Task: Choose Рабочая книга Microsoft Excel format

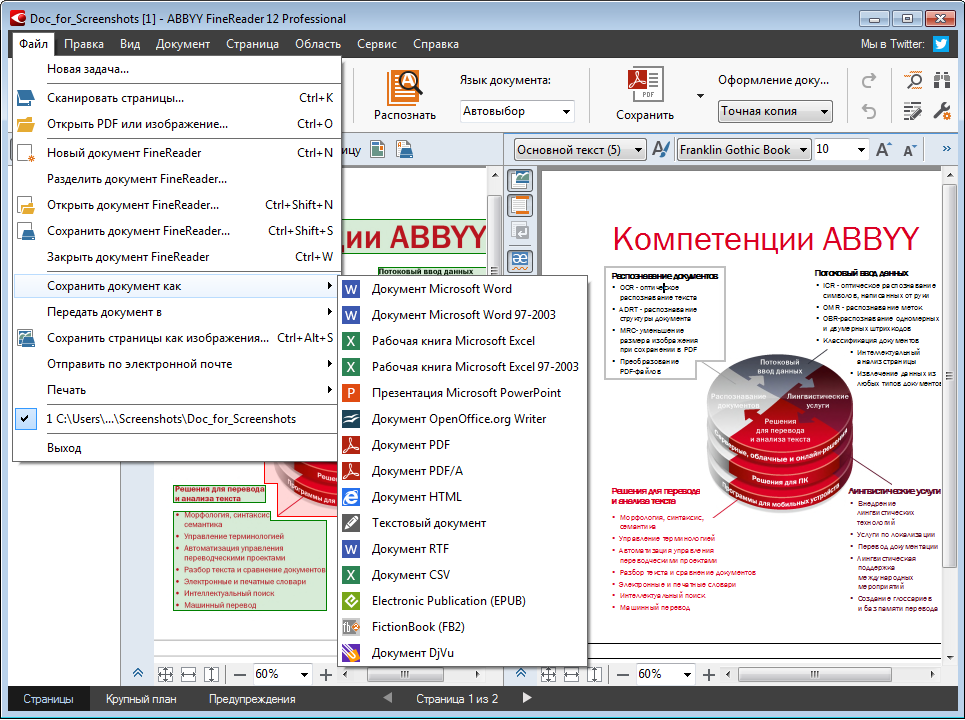Action: (462, 341)
